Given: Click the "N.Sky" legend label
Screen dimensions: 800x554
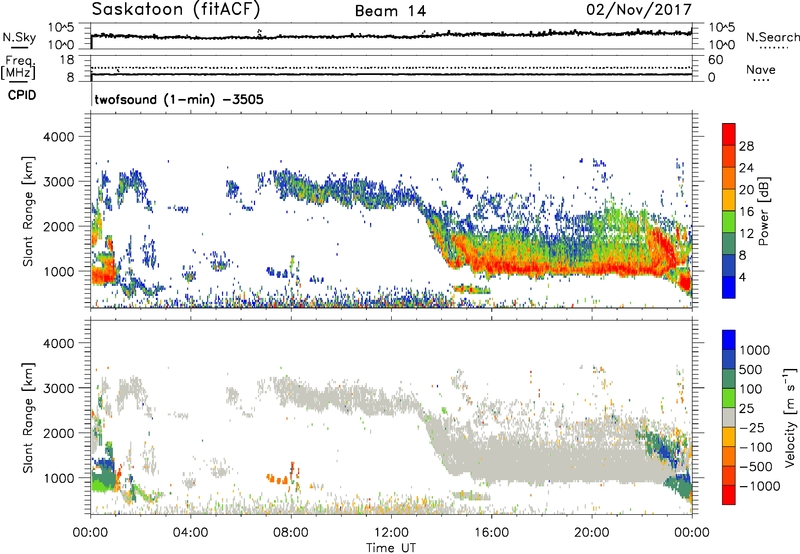Looking at the screenshot, I should (19, 37).
